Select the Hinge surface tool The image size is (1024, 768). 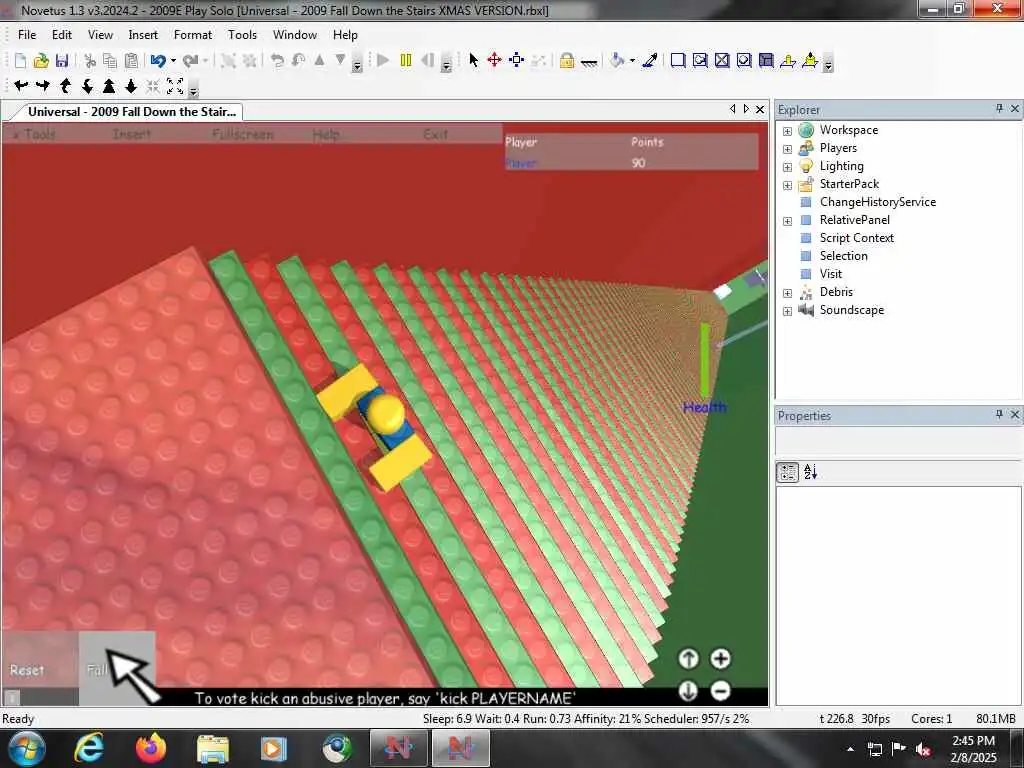[788, 61]
